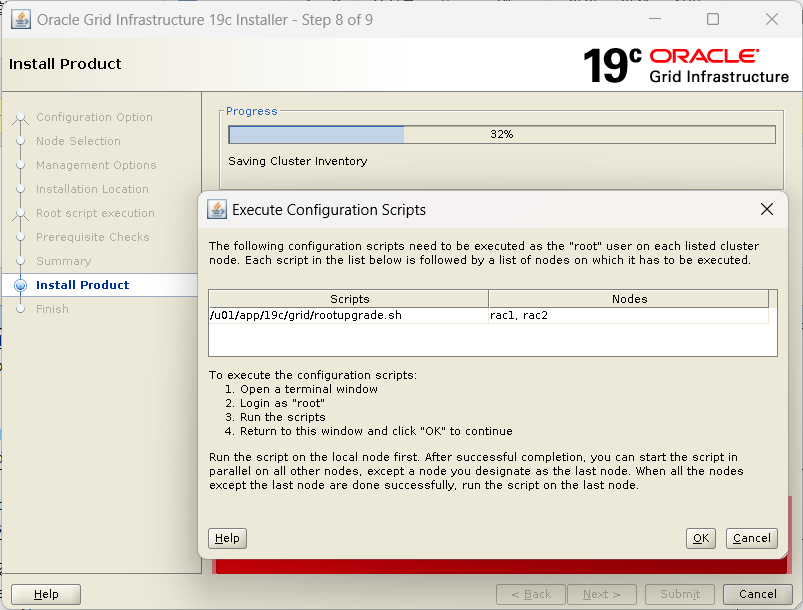Close the Oracle Grid Infrastructure installer window
Viewport: 803px width, 610px height.
(772, 19)
